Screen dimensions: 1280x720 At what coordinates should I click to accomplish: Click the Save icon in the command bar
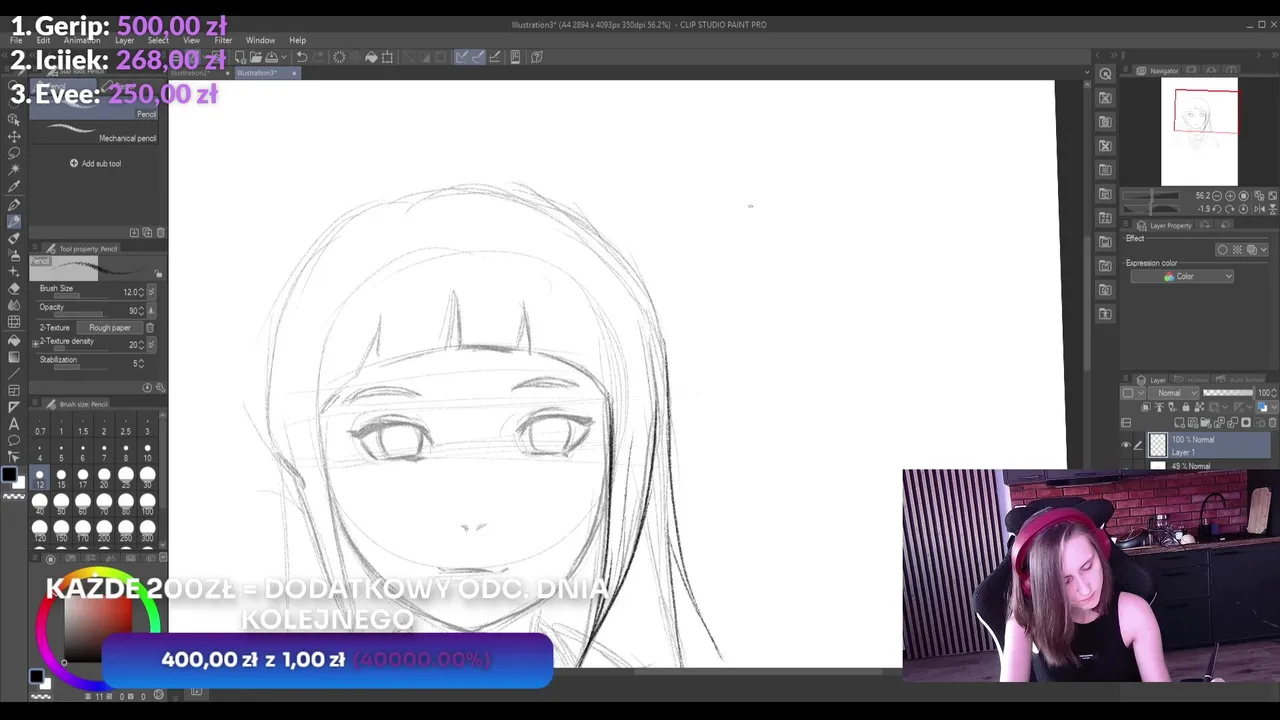271,57
